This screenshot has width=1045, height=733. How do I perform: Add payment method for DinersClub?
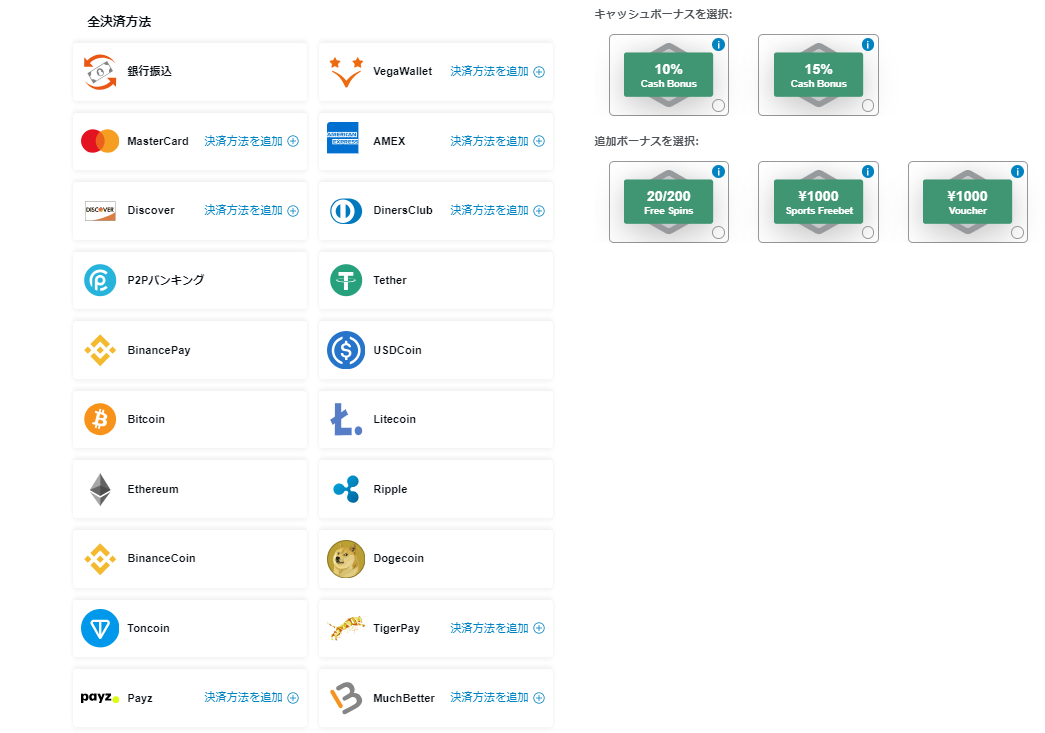pyautogui.click(x=498, y=211)
